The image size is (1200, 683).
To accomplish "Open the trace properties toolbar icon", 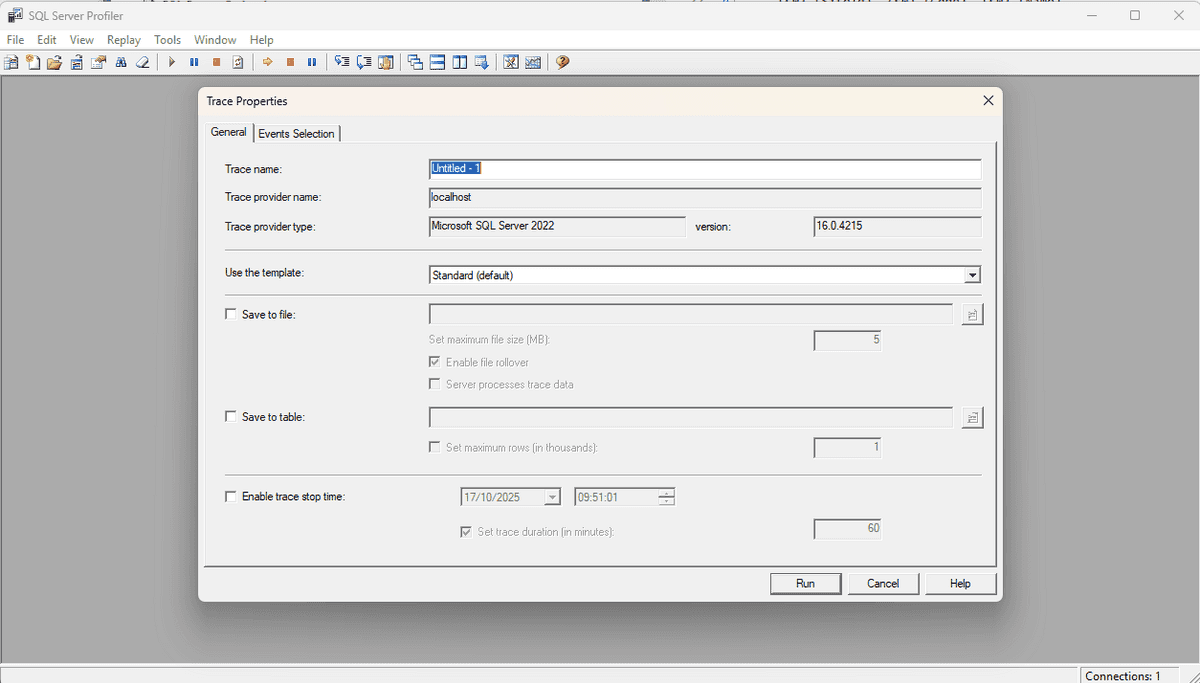I will tap(98, 61).
